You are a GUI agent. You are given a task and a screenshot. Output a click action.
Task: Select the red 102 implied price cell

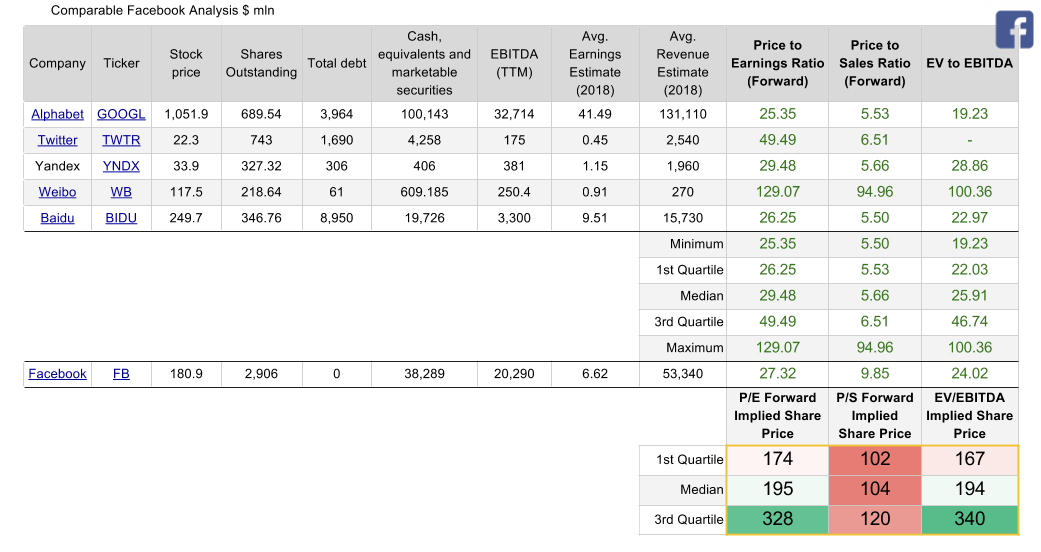tap(874, 459)
